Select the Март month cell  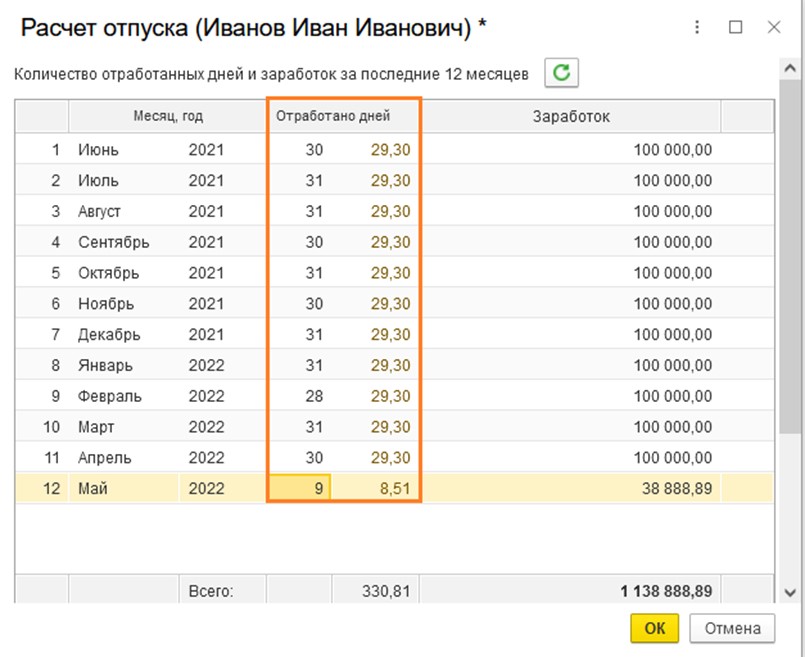[x=124, y=427]
